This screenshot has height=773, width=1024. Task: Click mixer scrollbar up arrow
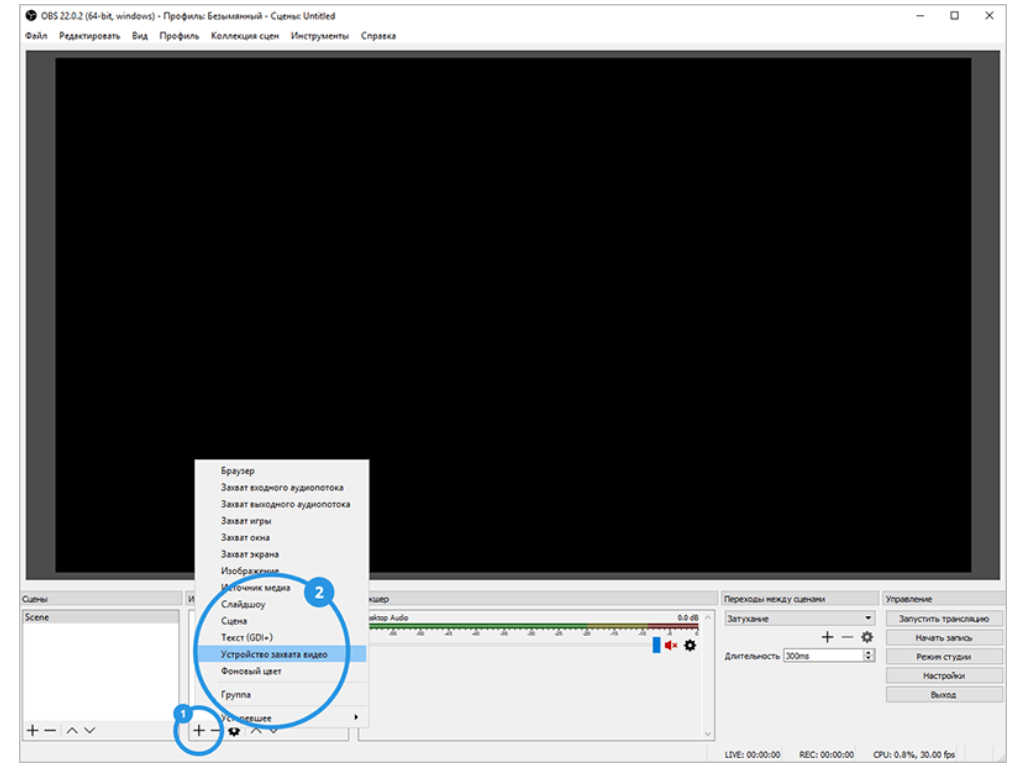click(707, 617)
